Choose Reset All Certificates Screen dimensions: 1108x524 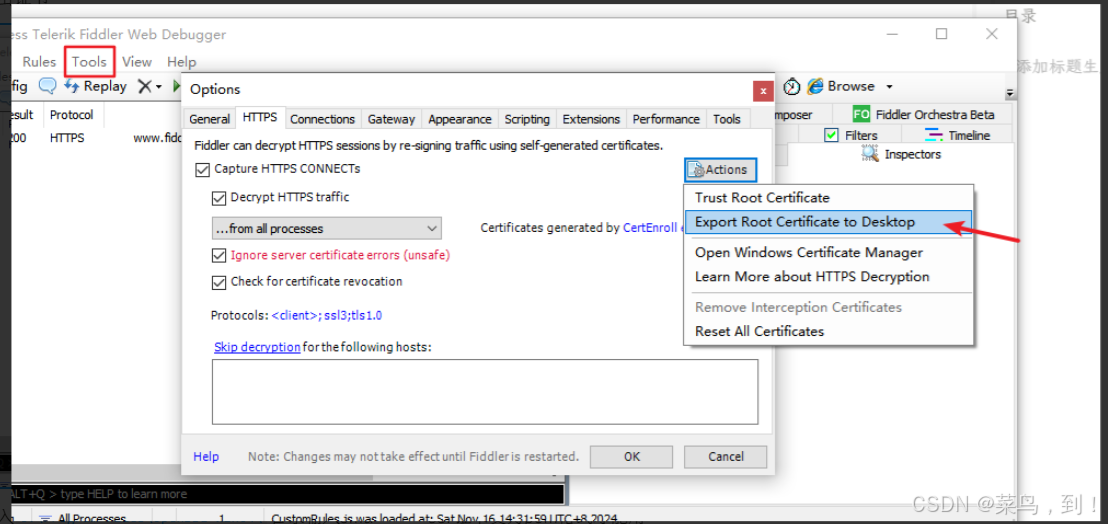click(829, 331)
